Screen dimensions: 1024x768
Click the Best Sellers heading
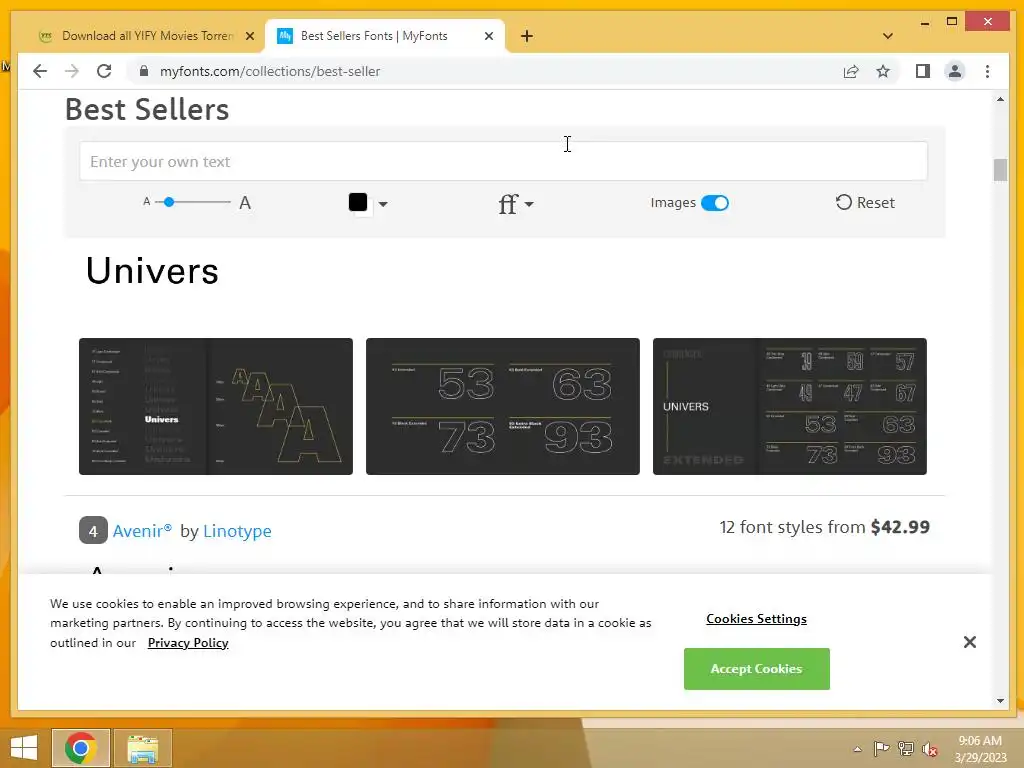(x=147, y=109)
